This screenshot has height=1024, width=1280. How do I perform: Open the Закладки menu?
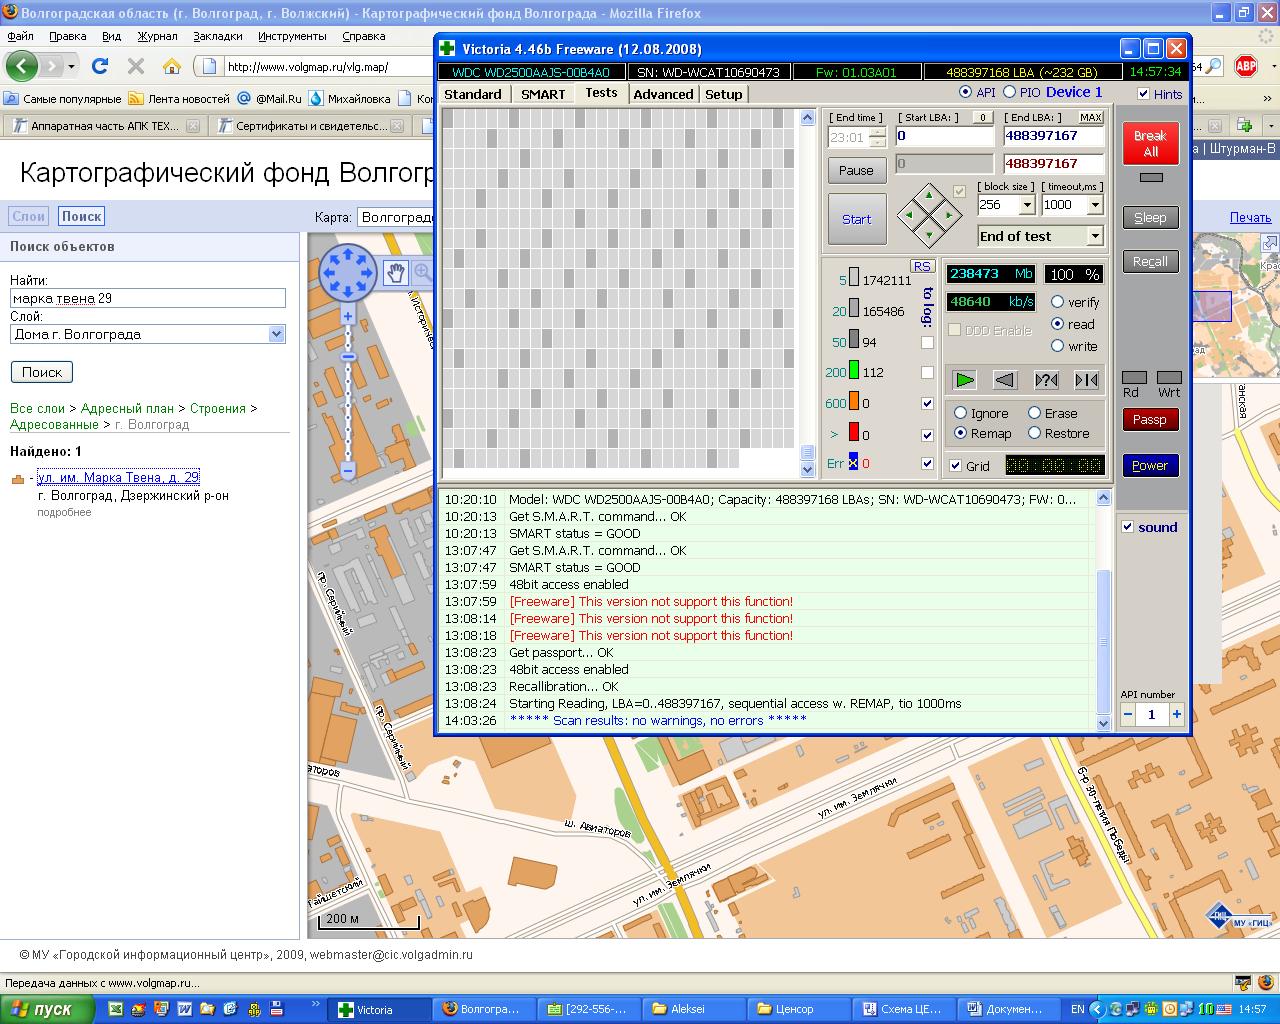tap(217, 36)
